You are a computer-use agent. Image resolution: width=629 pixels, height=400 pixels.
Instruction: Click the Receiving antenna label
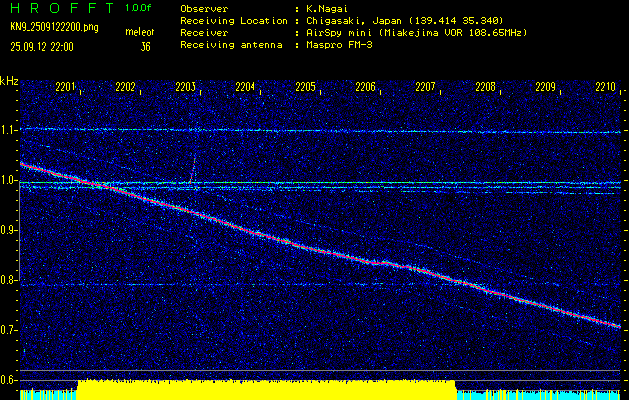pyautogui.click(x=231, y=45)
